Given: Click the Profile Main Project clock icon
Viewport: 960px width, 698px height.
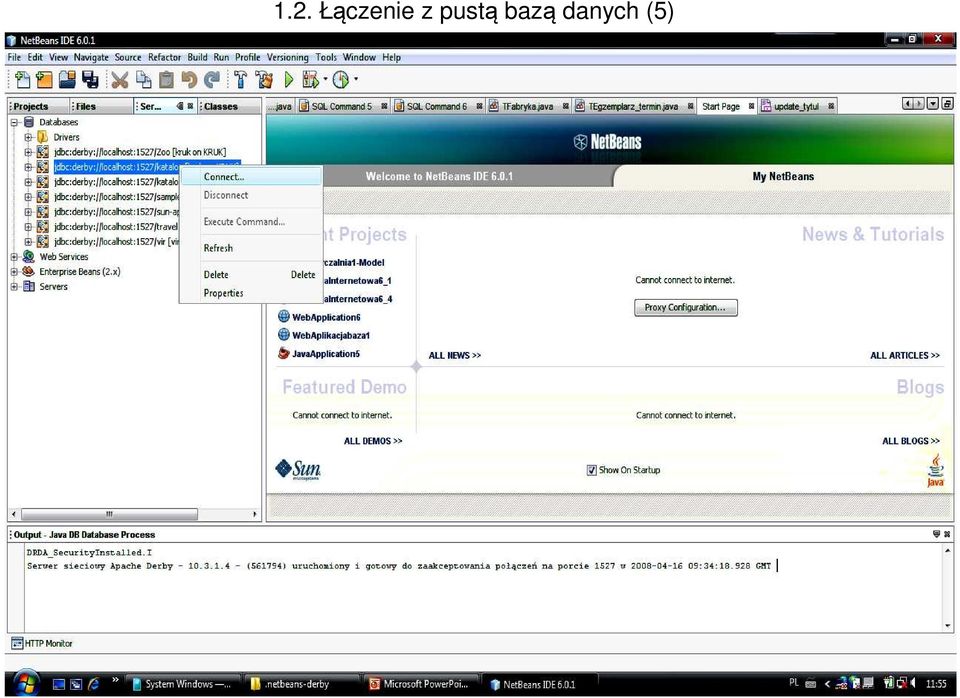Looking at the screenshot, I should [341, 80].
